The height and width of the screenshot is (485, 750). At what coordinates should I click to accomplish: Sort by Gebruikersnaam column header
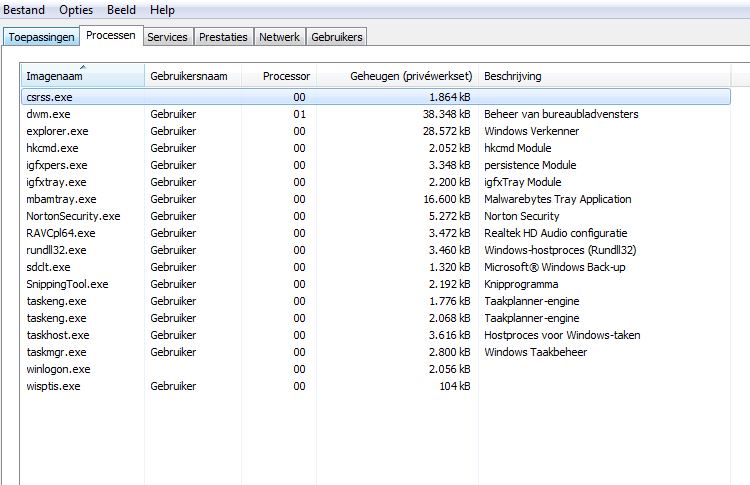[195, 76]
